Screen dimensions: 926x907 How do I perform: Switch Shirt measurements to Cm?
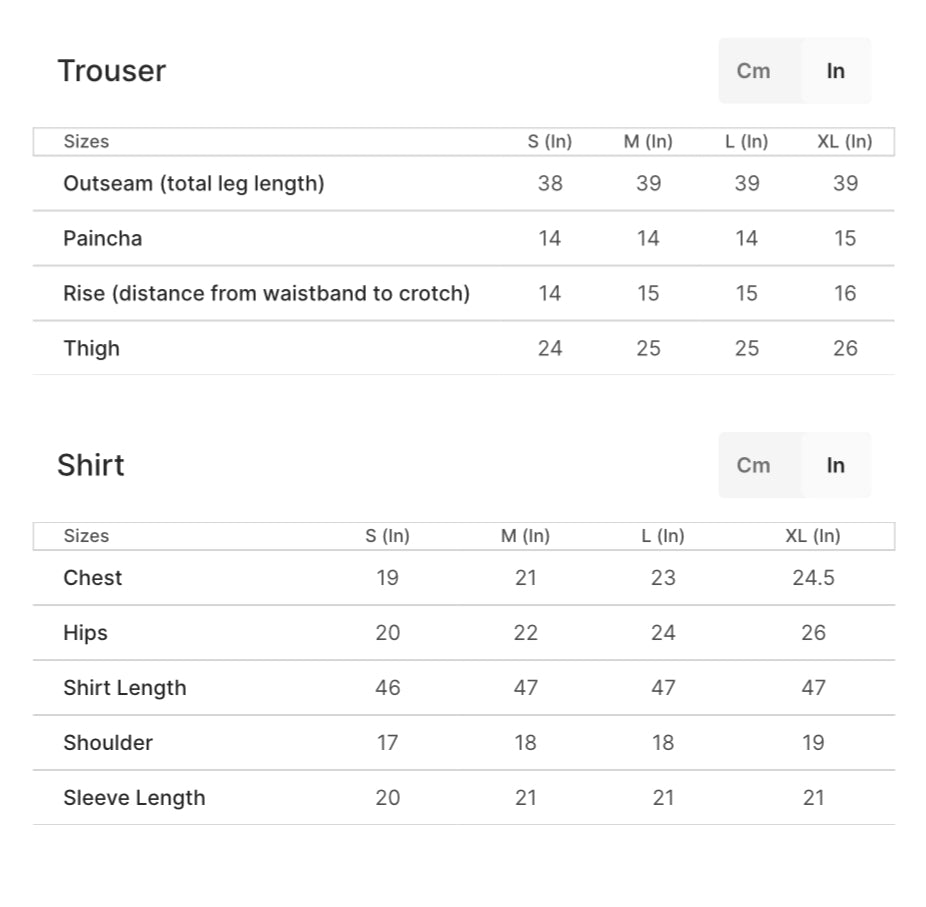(753, 465)
